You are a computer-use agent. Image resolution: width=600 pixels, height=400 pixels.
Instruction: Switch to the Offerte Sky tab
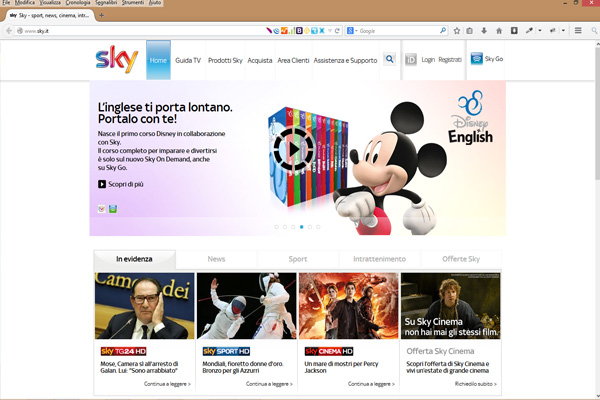click(461, 259)
